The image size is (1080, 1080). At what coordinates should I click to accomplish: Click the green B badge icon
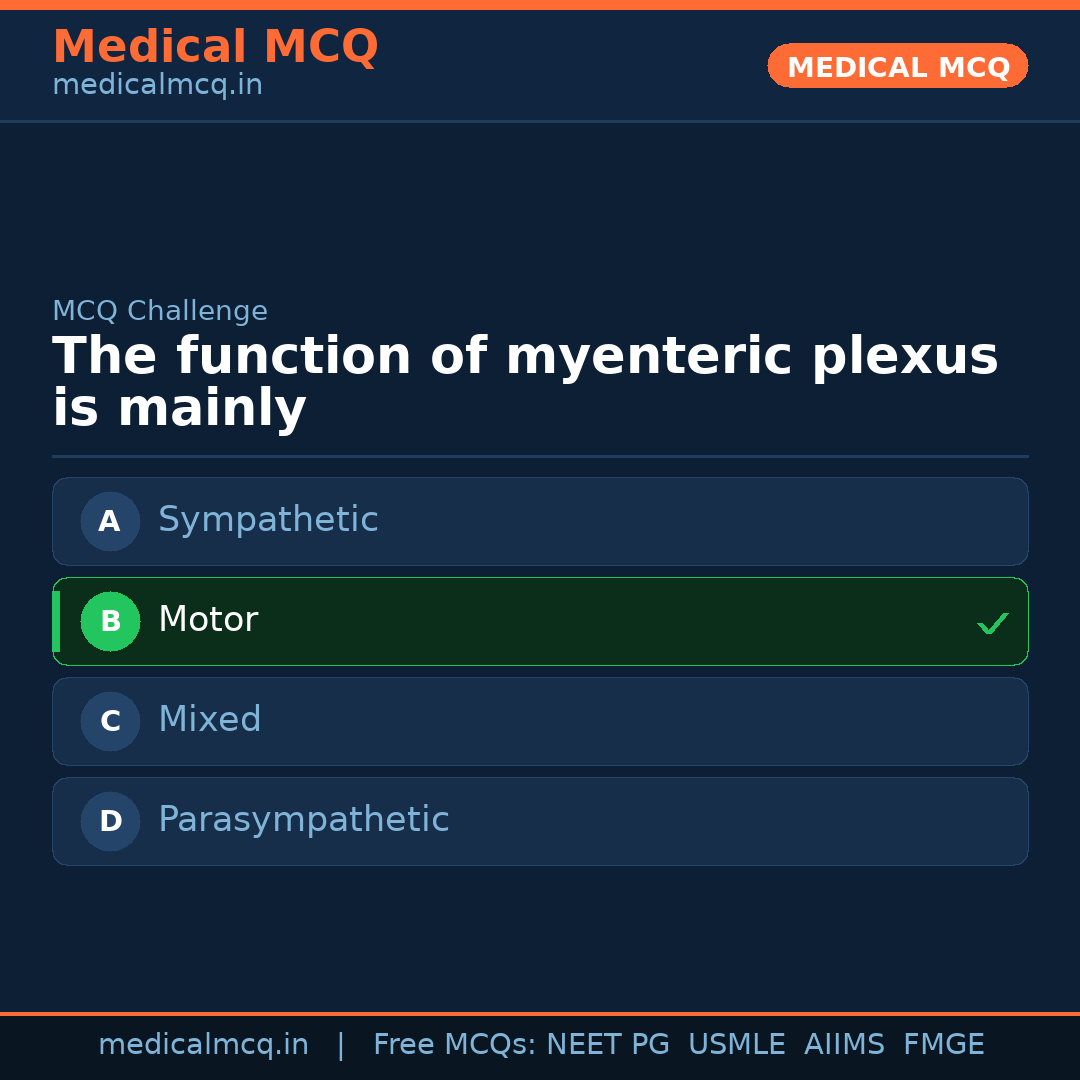tap(110, 621)
